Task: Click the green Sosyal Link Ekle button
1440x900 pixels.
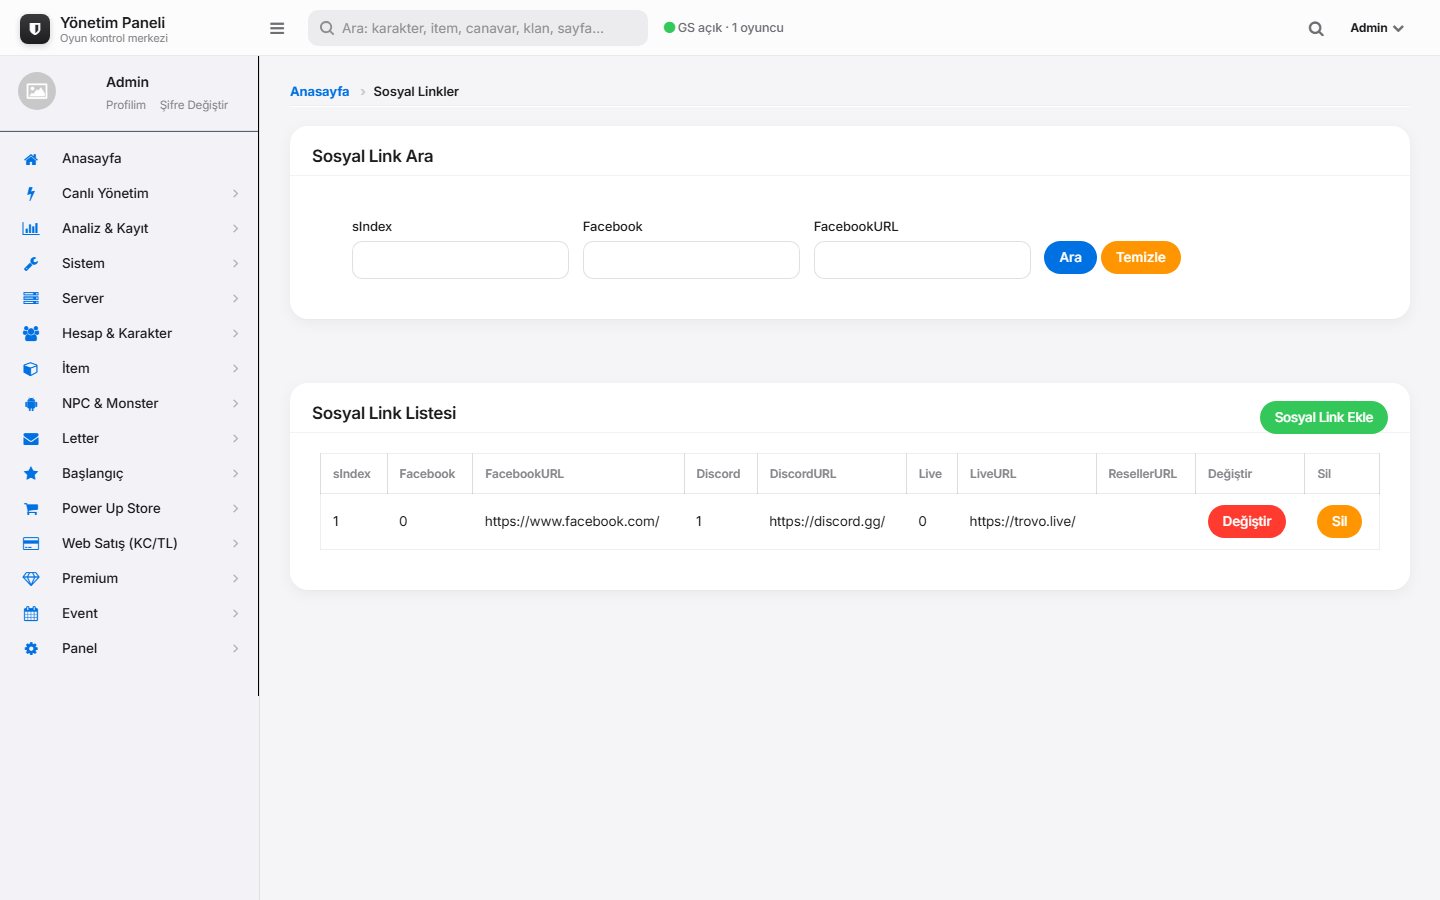Action: coord(1324,418)
